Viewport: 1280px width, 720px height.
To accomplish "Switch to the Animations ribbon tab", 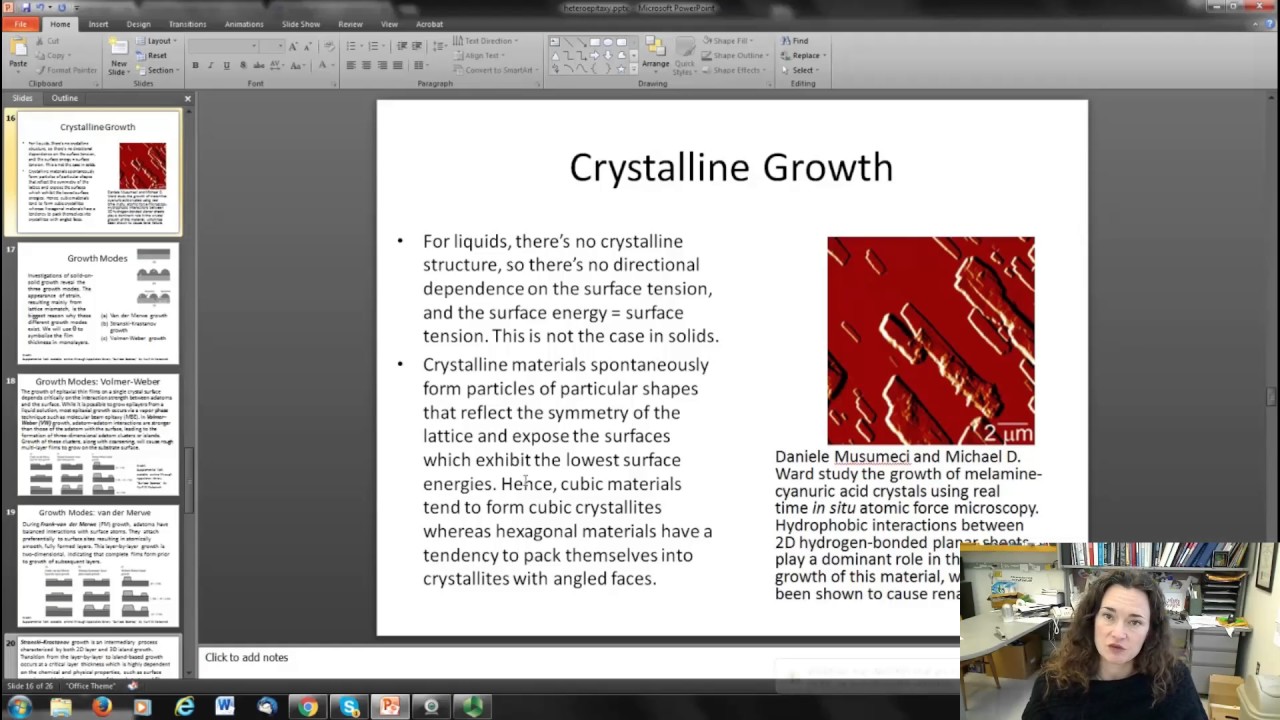I will (244, 24).
